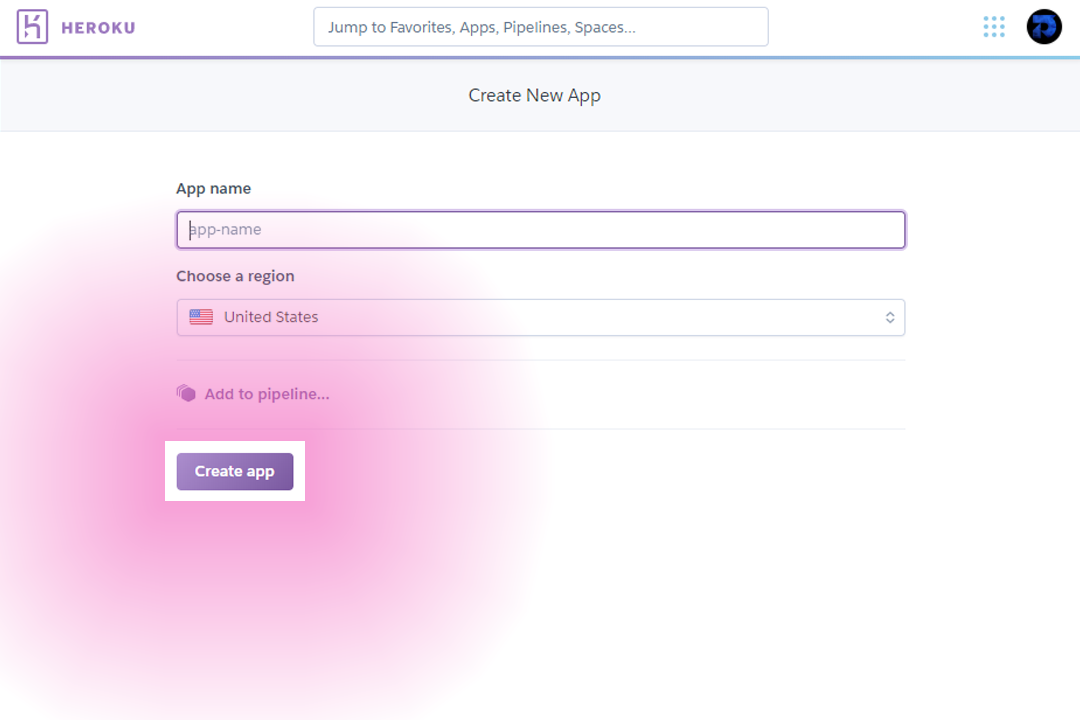Focus the Jump to Favorites search box
Image resolution: width=1080 pixels, height=720 pixels.
541,27
